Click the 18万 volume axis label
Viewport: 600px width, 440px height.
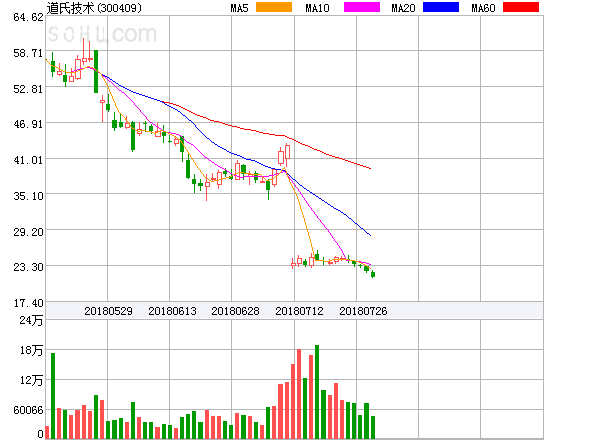click(x=31, y=350)
